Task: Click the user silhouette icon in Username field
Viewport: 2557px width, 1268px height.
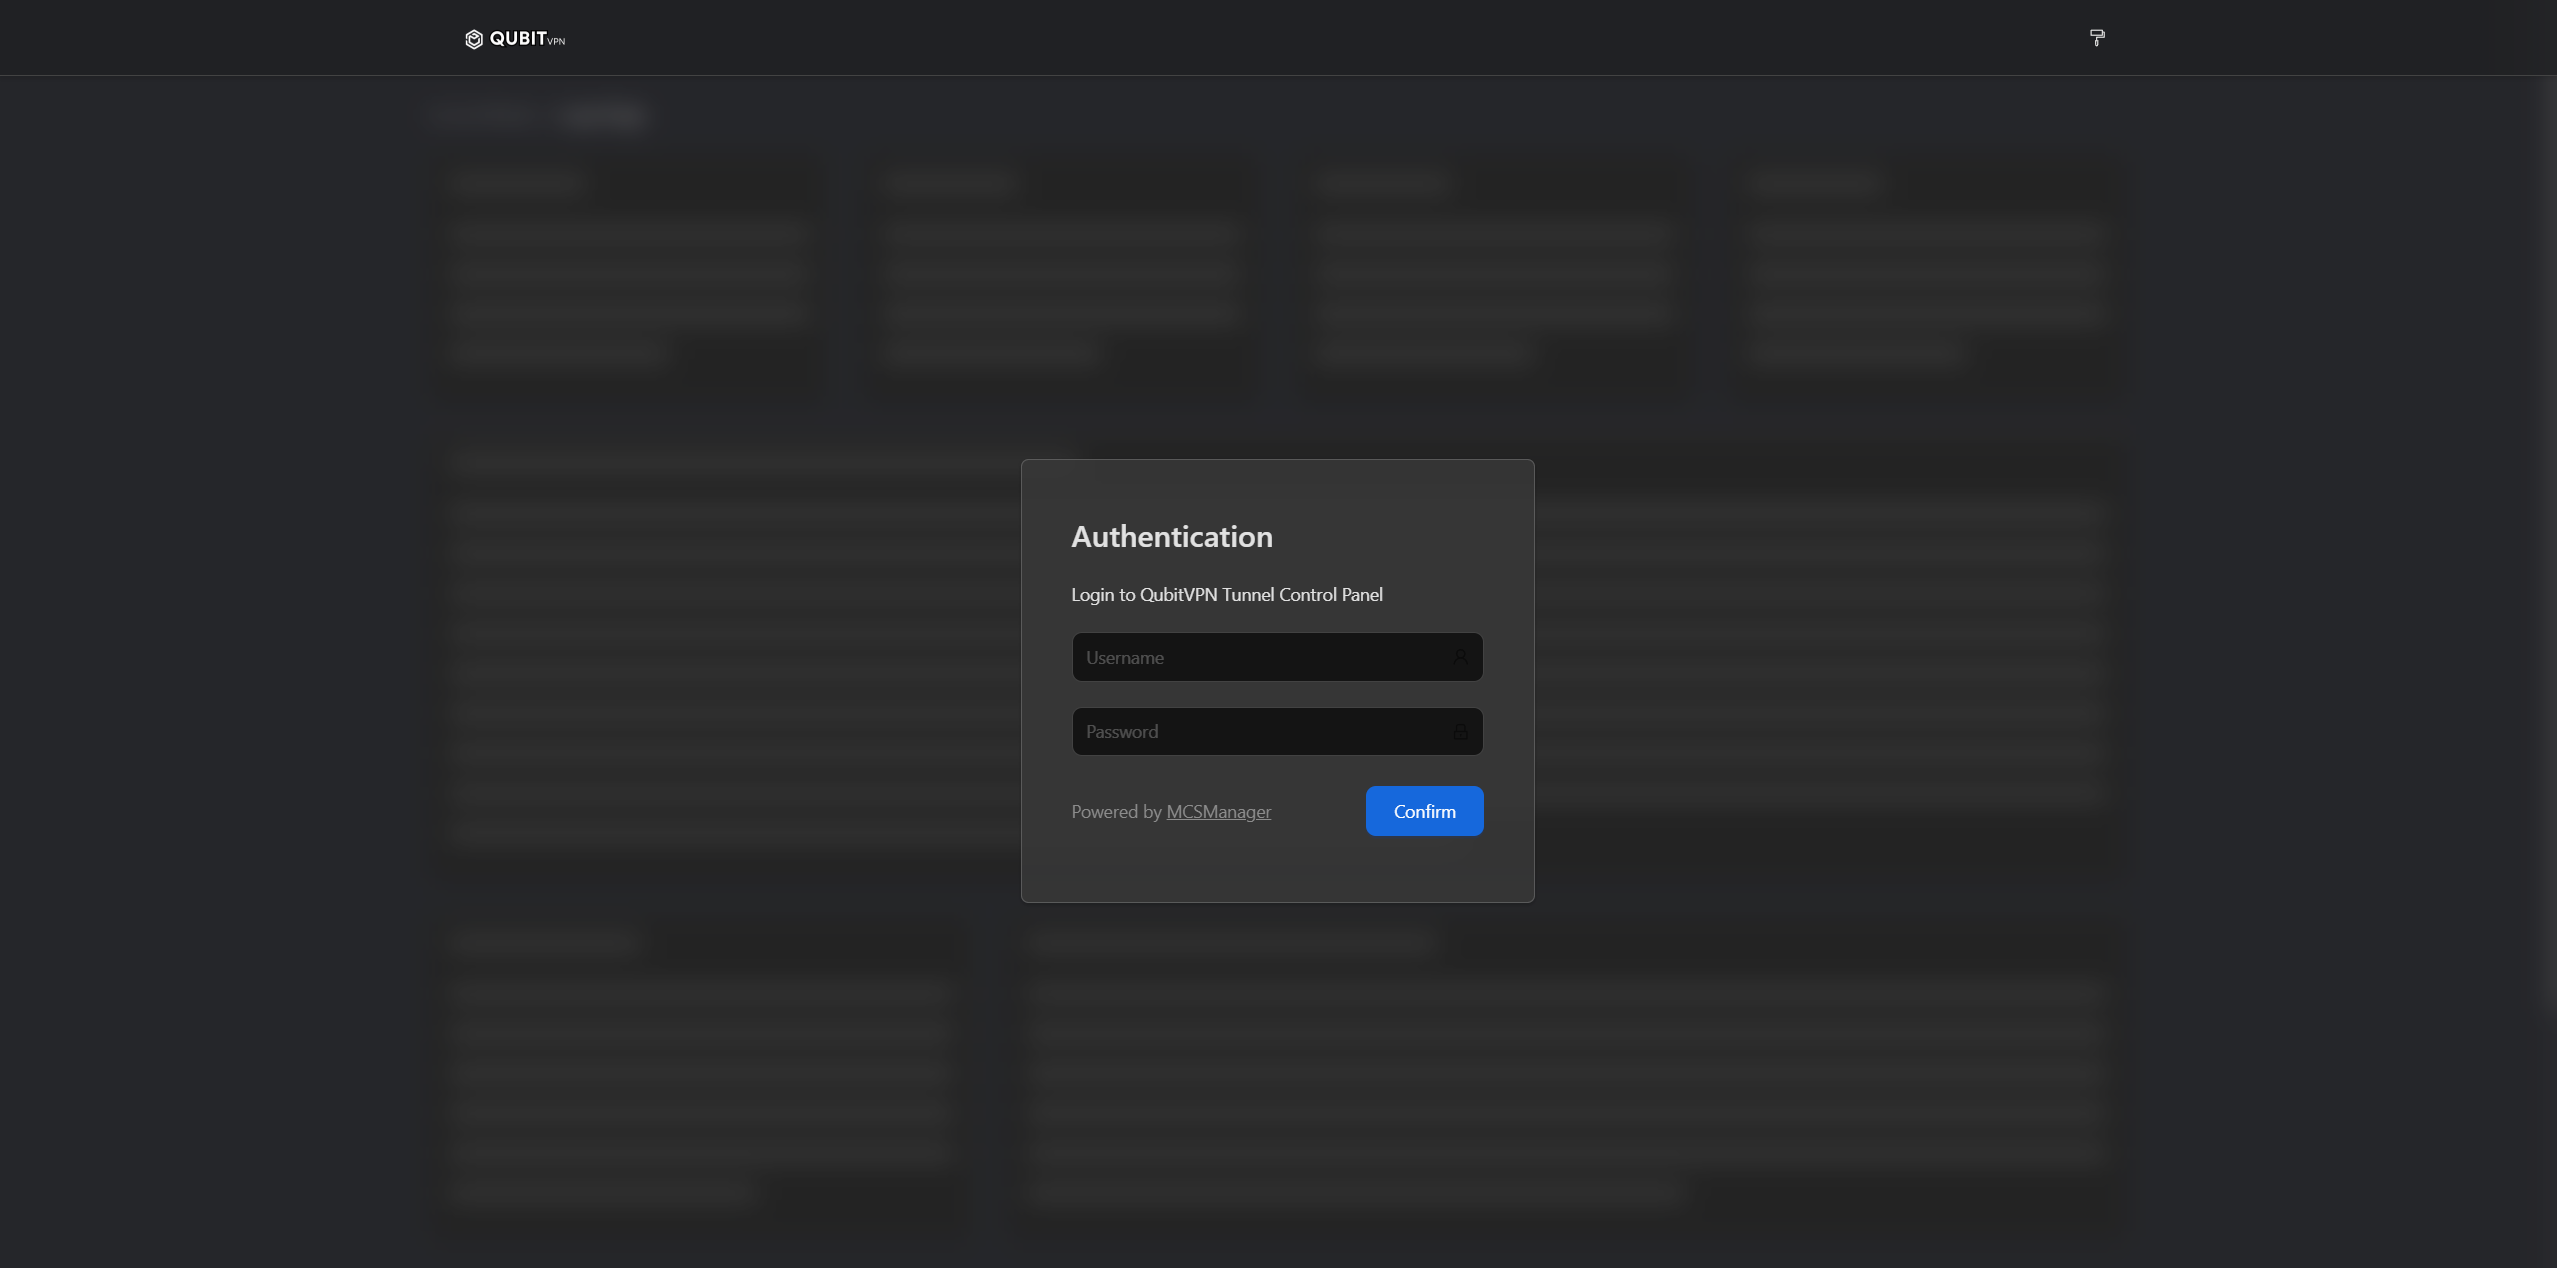Action: pyautogui.click(x=1460, y=657)
